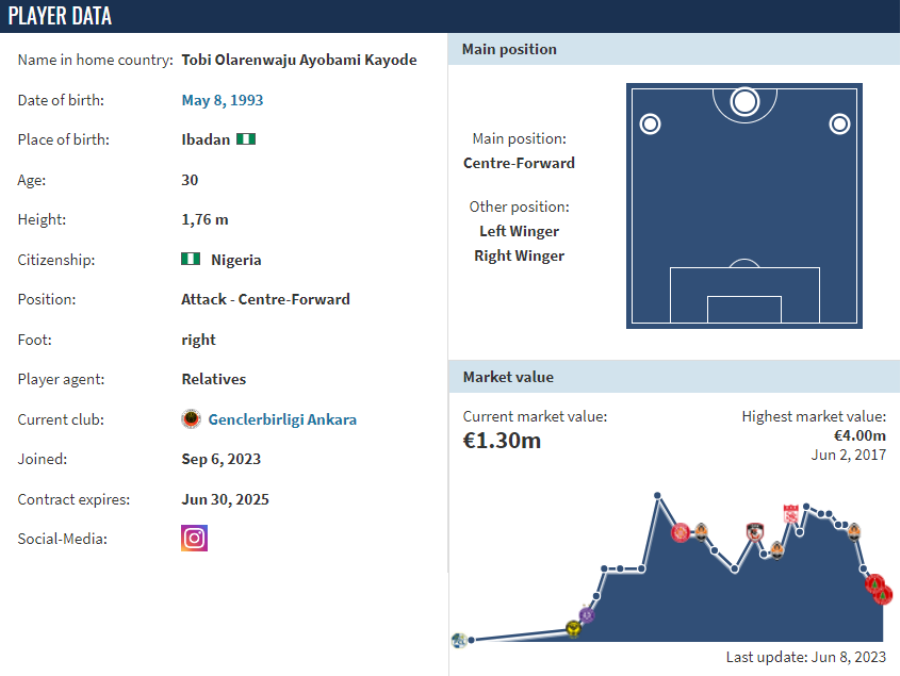Open the Instagram social media icon

[x=194, y=538]
